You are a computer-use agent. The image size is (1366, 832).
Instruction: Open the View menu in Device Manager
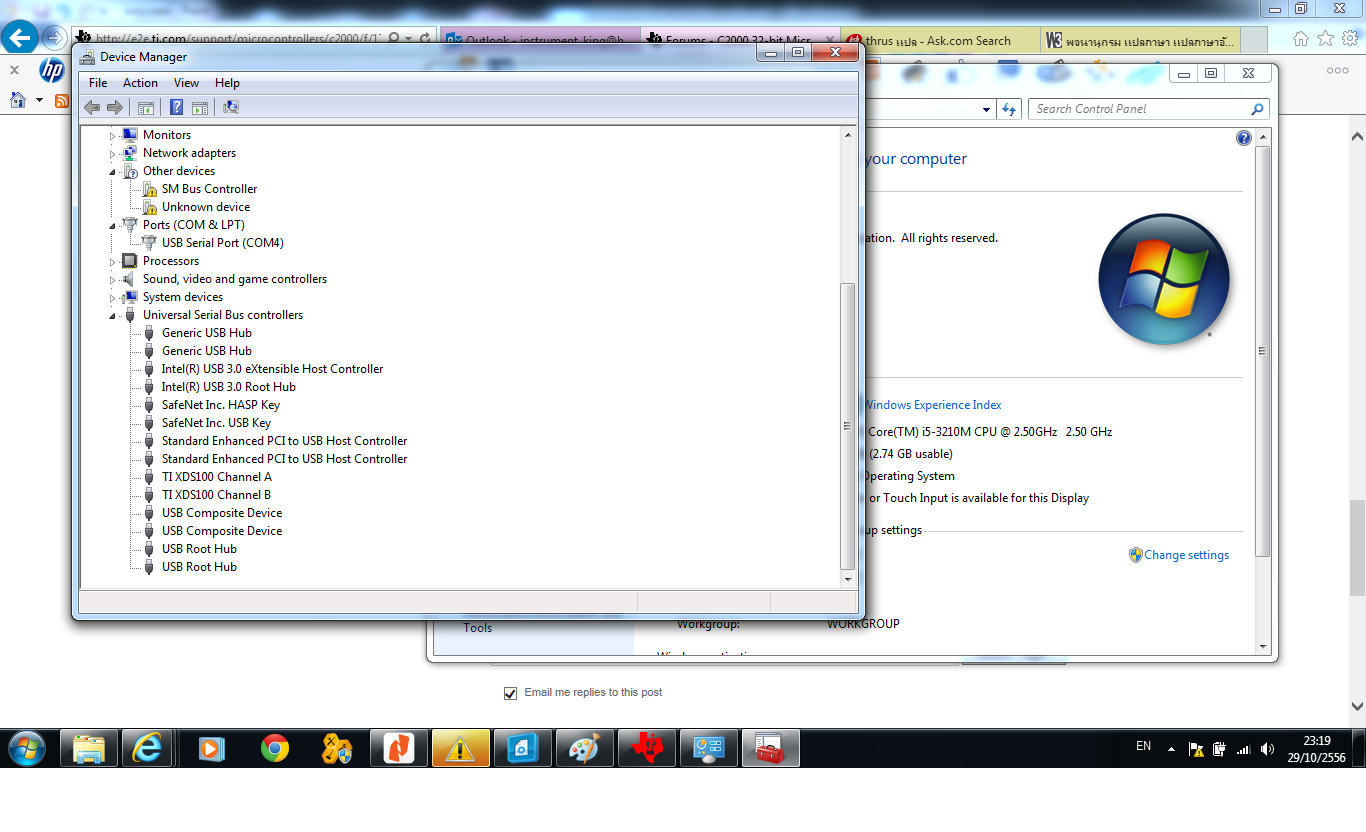(186, 83)
